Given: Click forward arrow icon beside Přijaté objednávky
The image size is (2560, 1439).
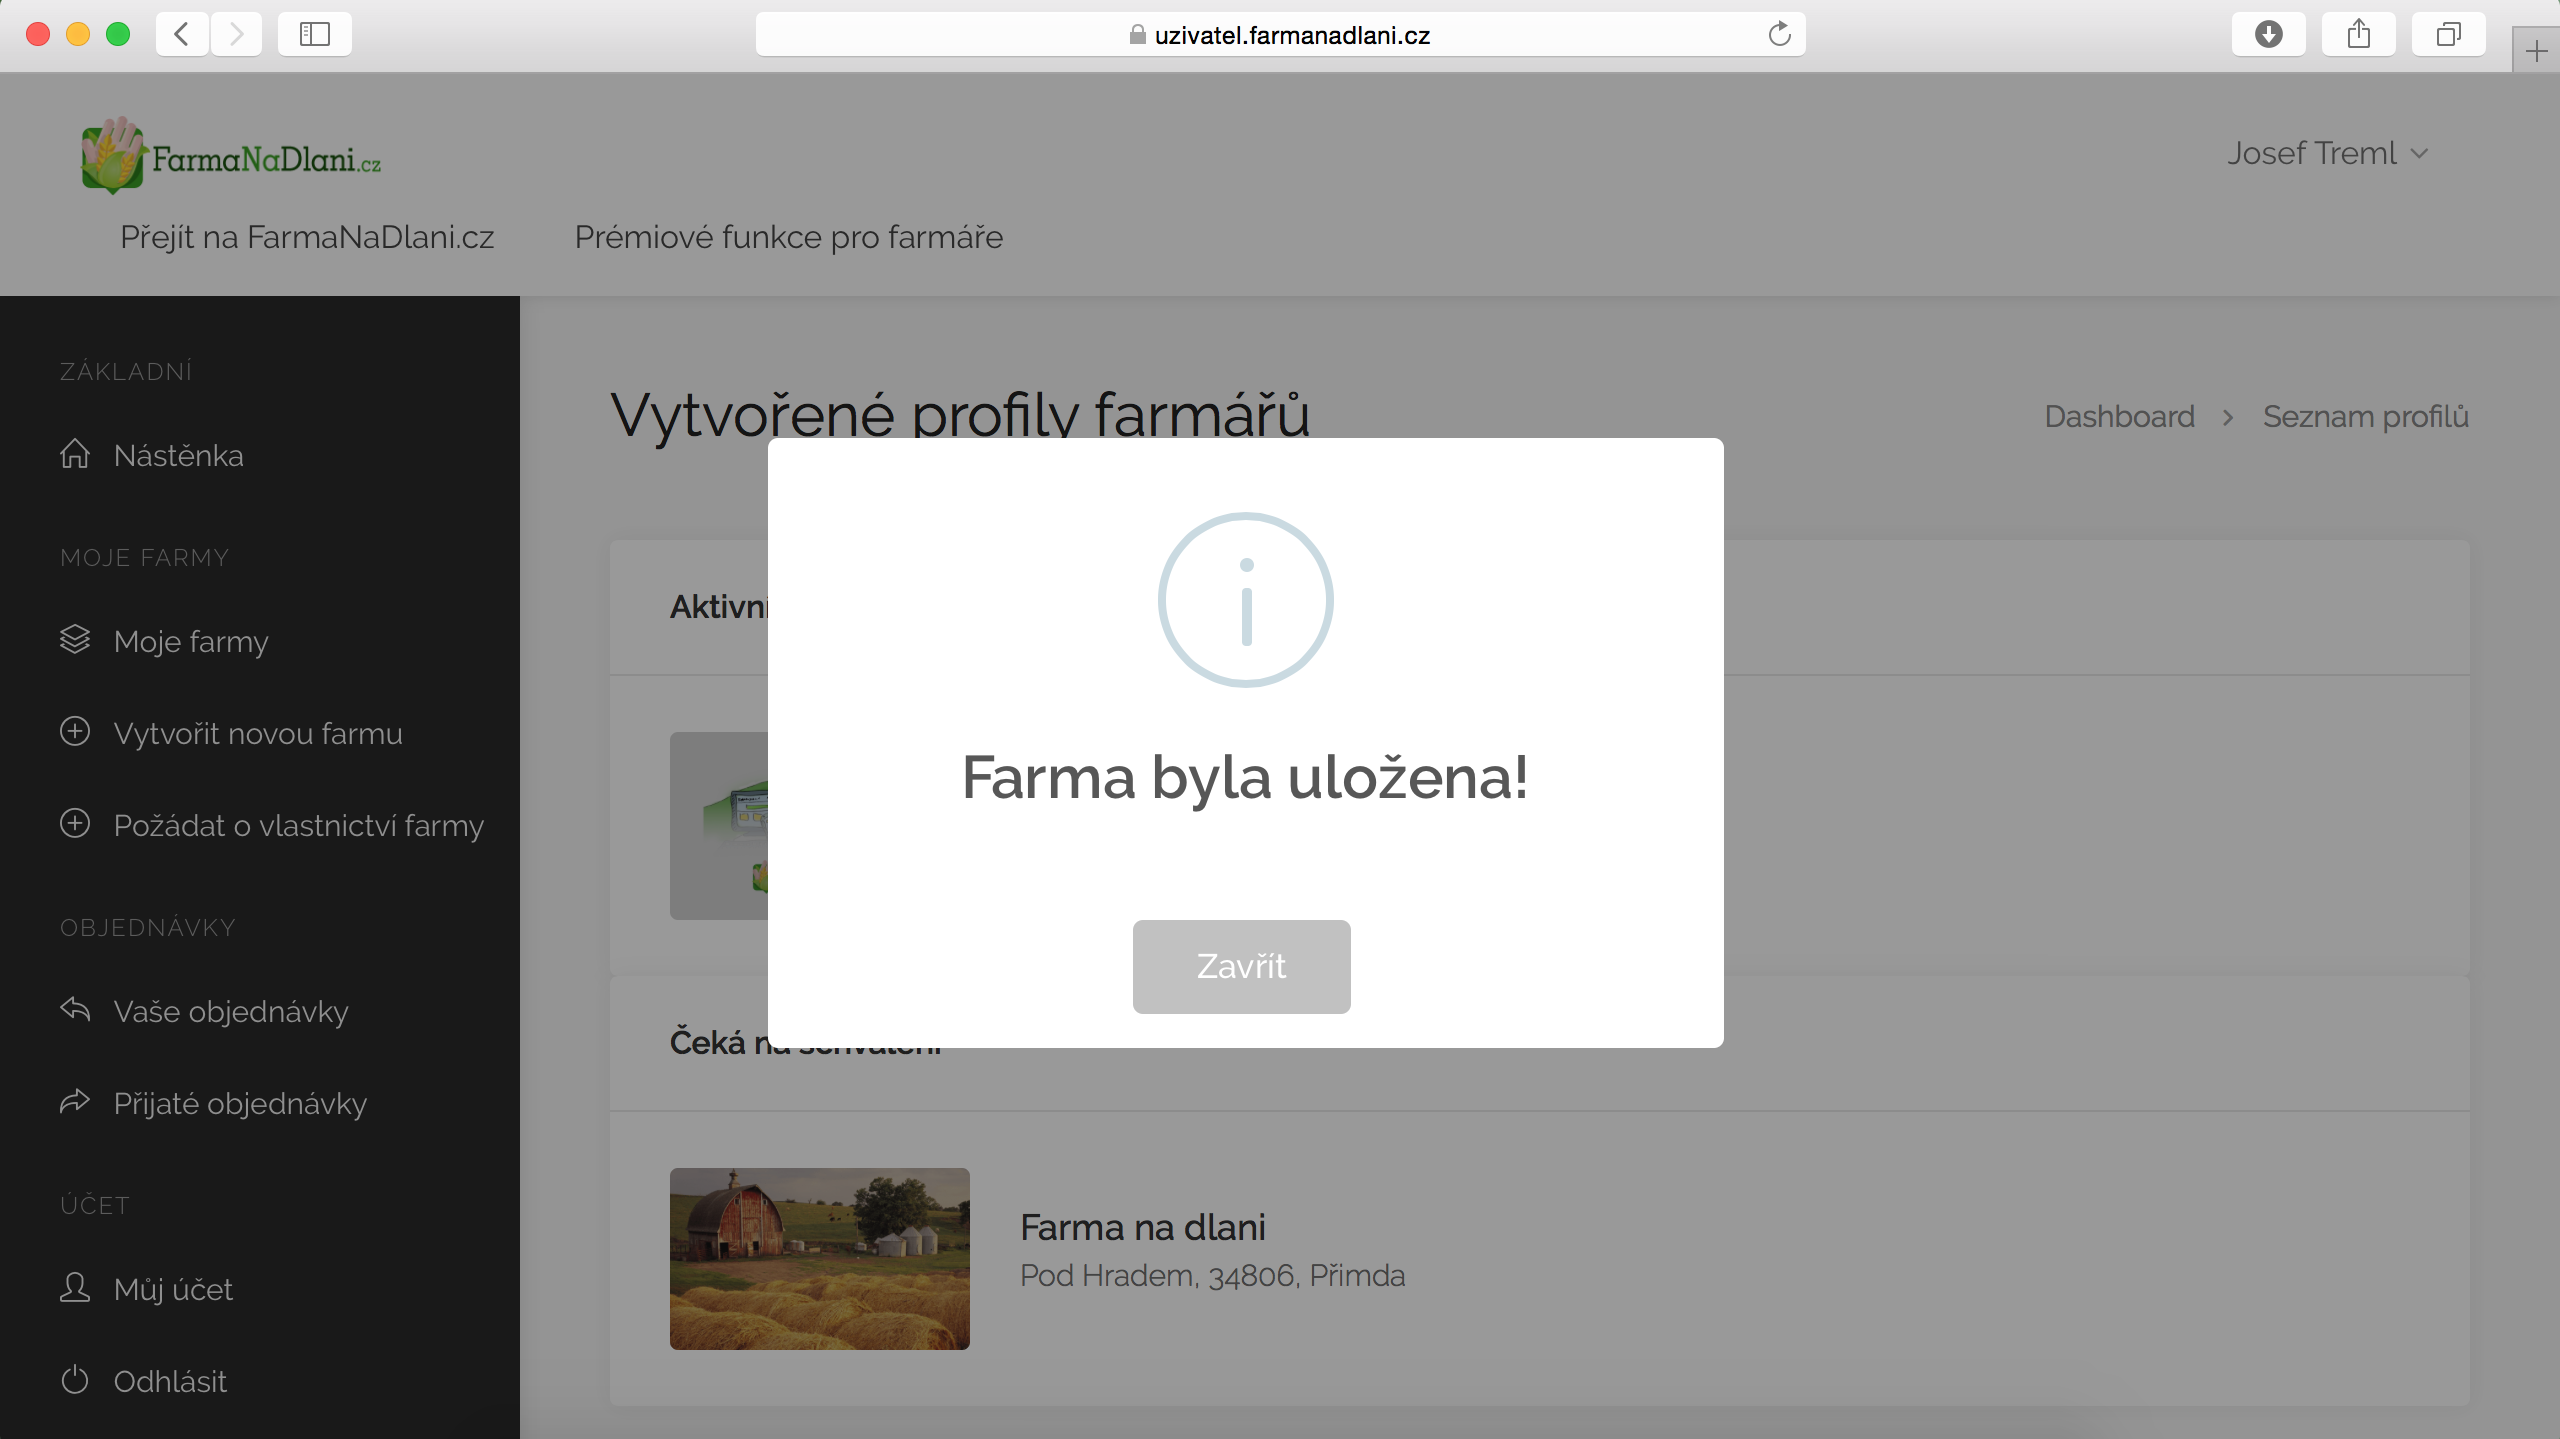Looking at the screenshot, I should tap(75, 1101).
